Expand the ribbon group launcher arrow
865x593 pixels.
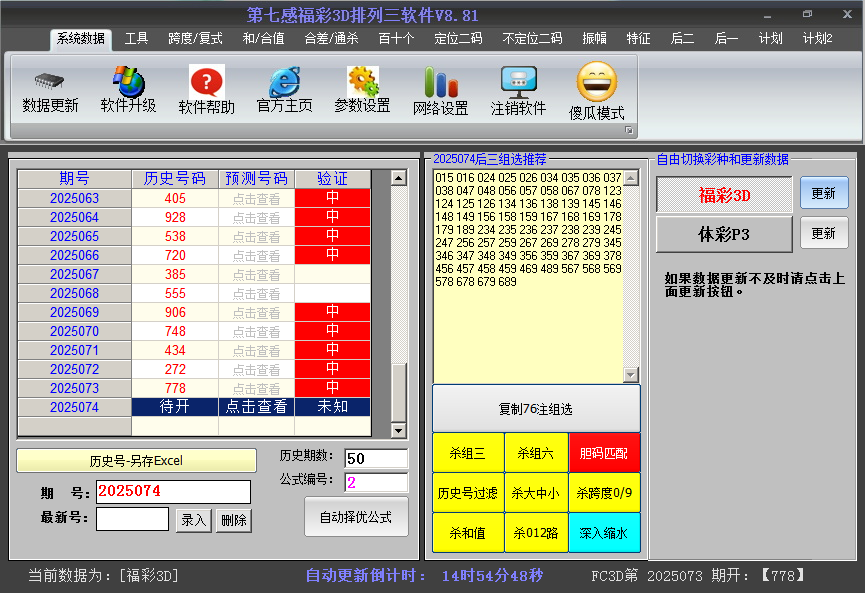(x=628, y=130)
